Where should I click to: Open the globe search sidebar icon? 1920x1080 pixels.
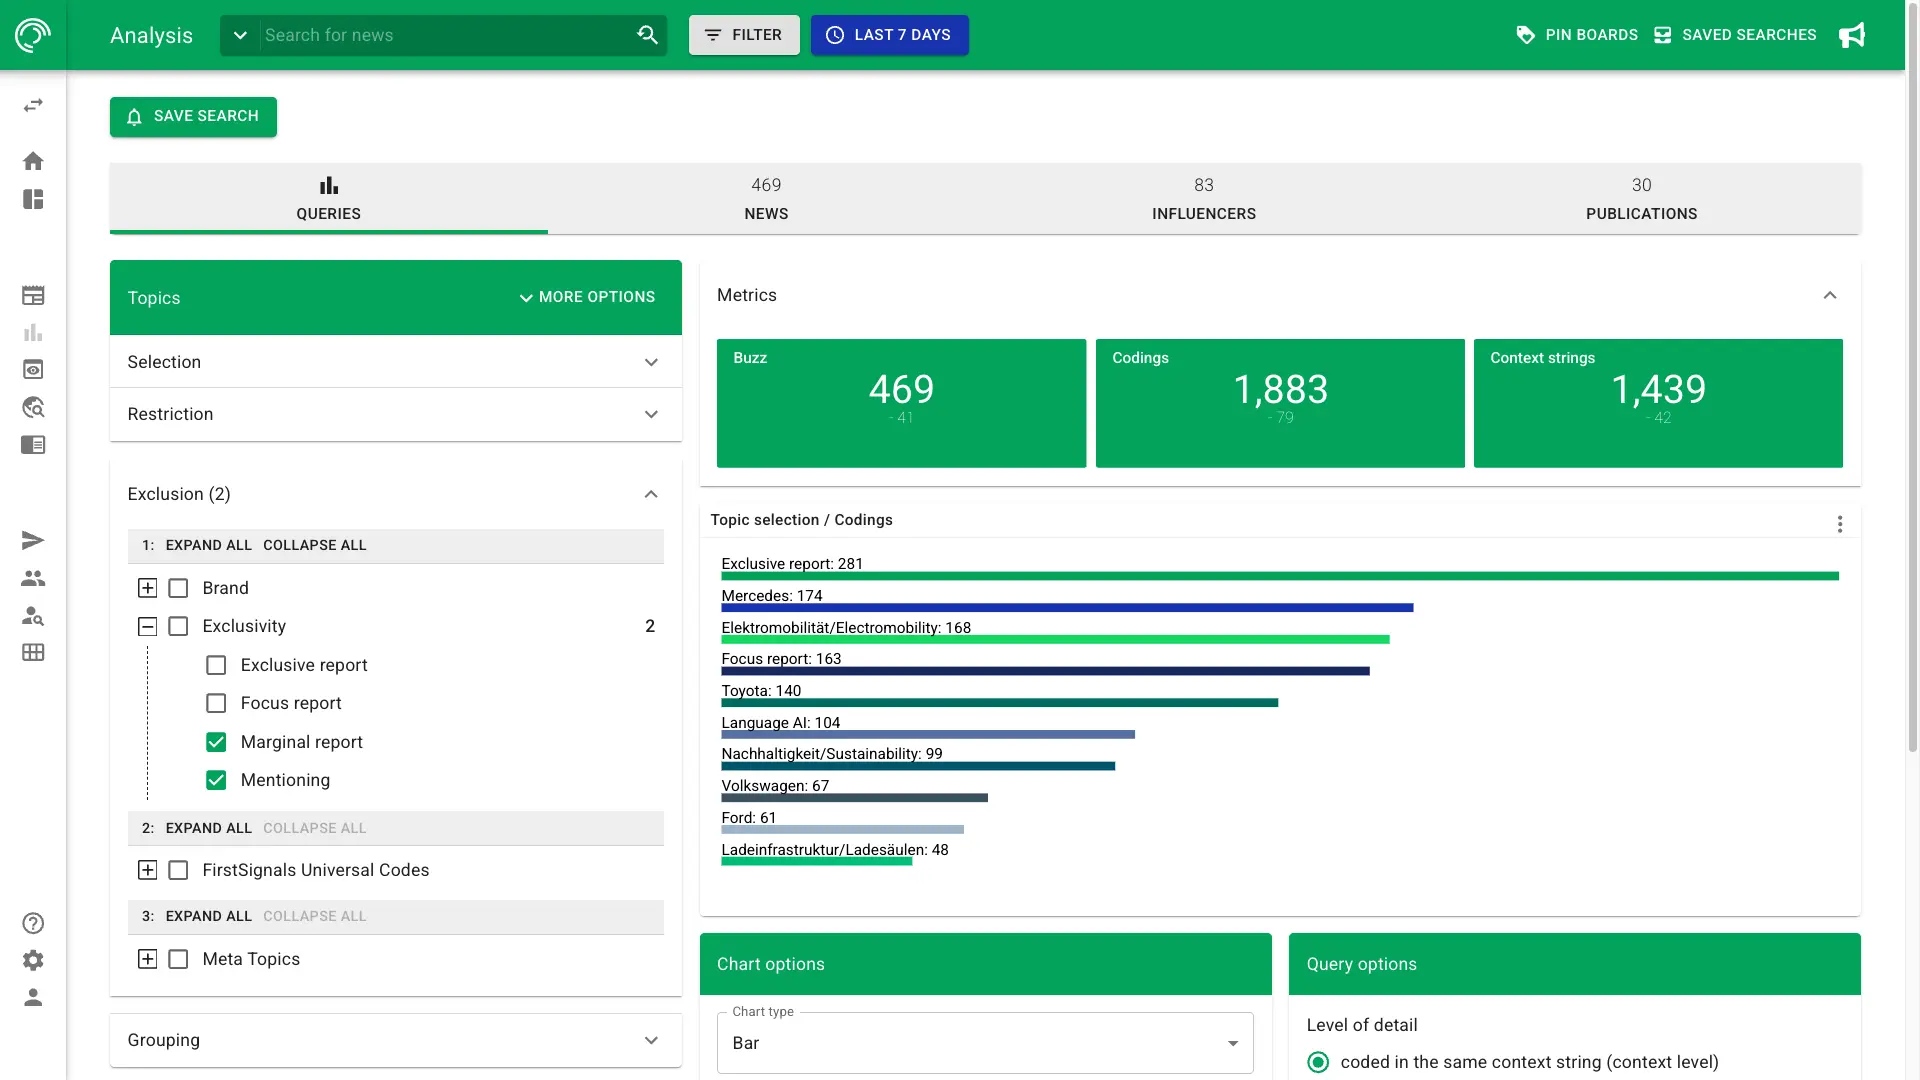coord(33,407)
